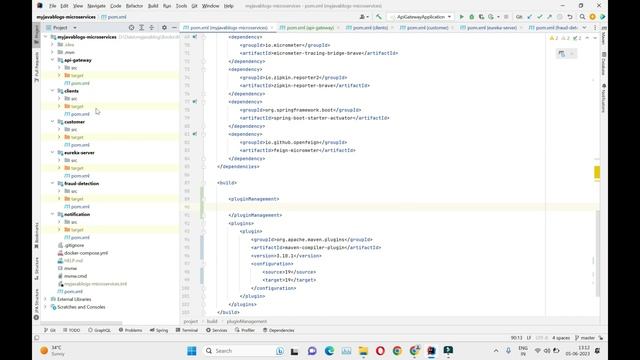Collapse the clients module node

pos(52,91)
